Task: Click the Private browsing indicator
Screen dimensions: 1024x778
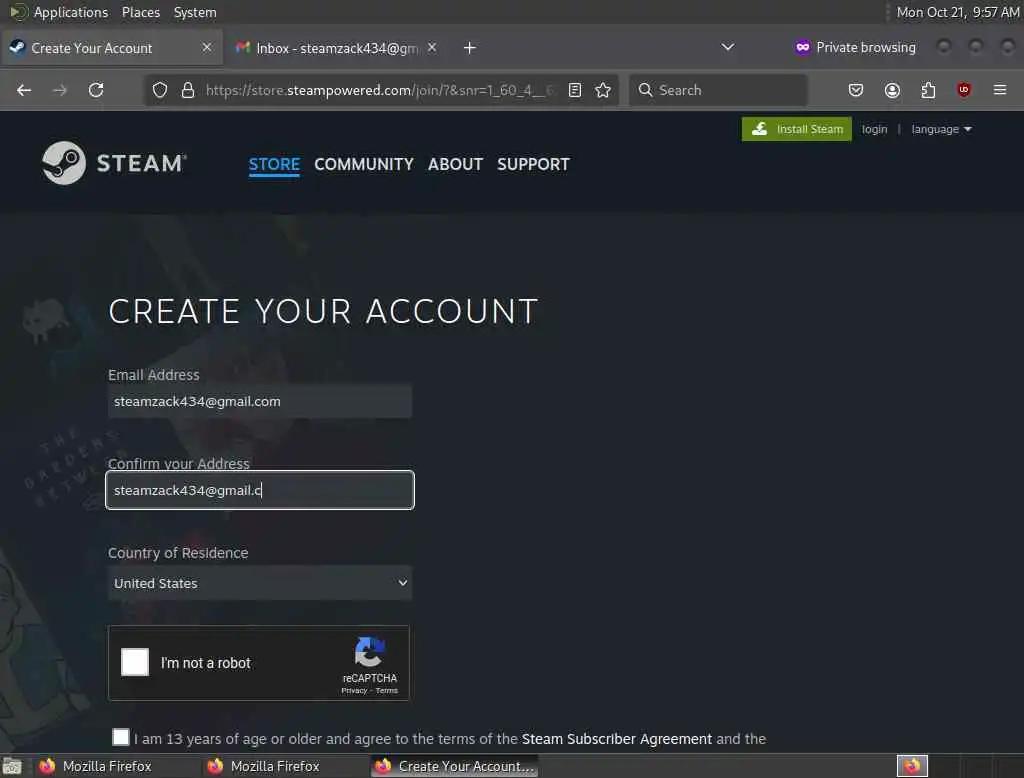Action: pyautogui.click(x=856, y=47)
